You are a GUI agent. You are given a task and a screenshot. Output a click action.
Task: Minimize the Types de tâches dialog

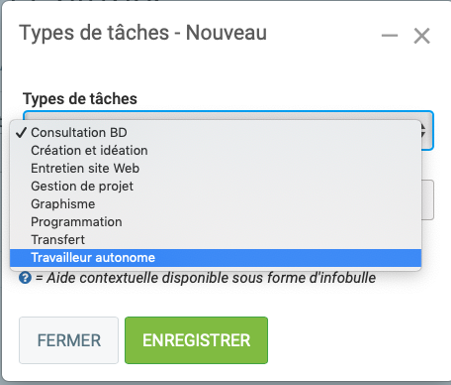[x=389, y=35]
